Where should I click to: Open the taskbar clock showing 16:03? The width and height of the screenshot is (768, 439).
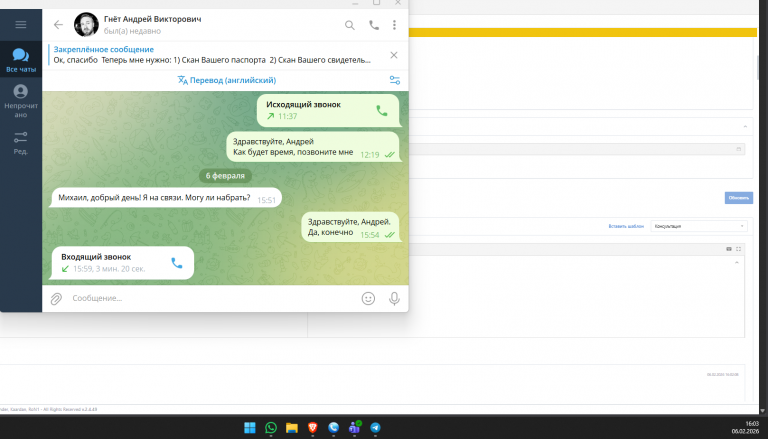point(745,427)
